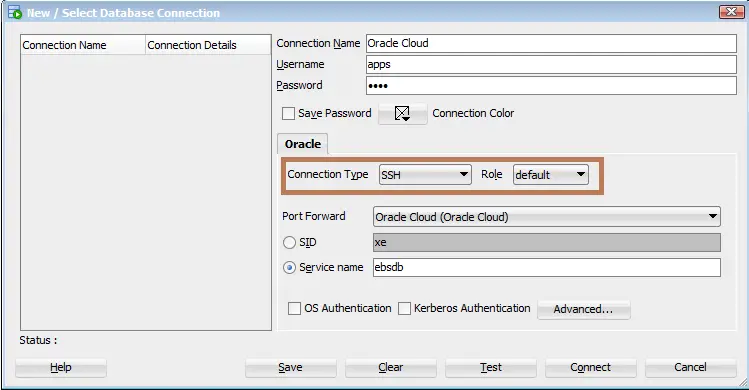749x390 pixels.
Task: Cancel the connection dialog
Action: 690,368
